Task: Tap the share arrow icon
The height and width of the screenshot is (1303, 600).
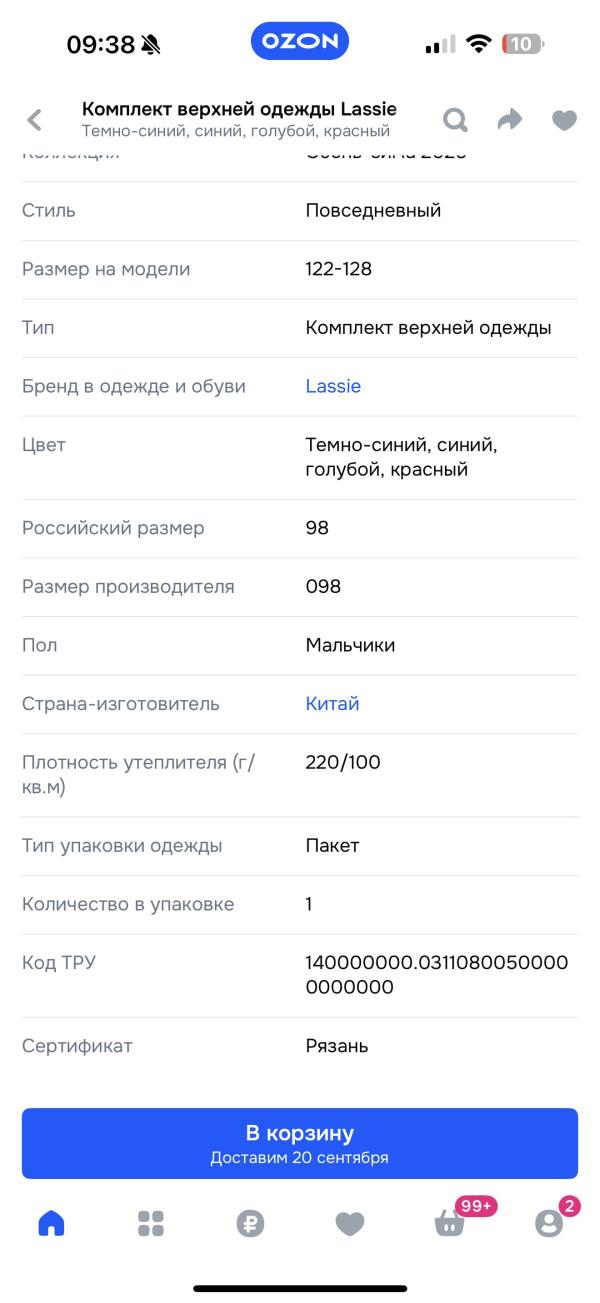Action: (x=509, y=118)
